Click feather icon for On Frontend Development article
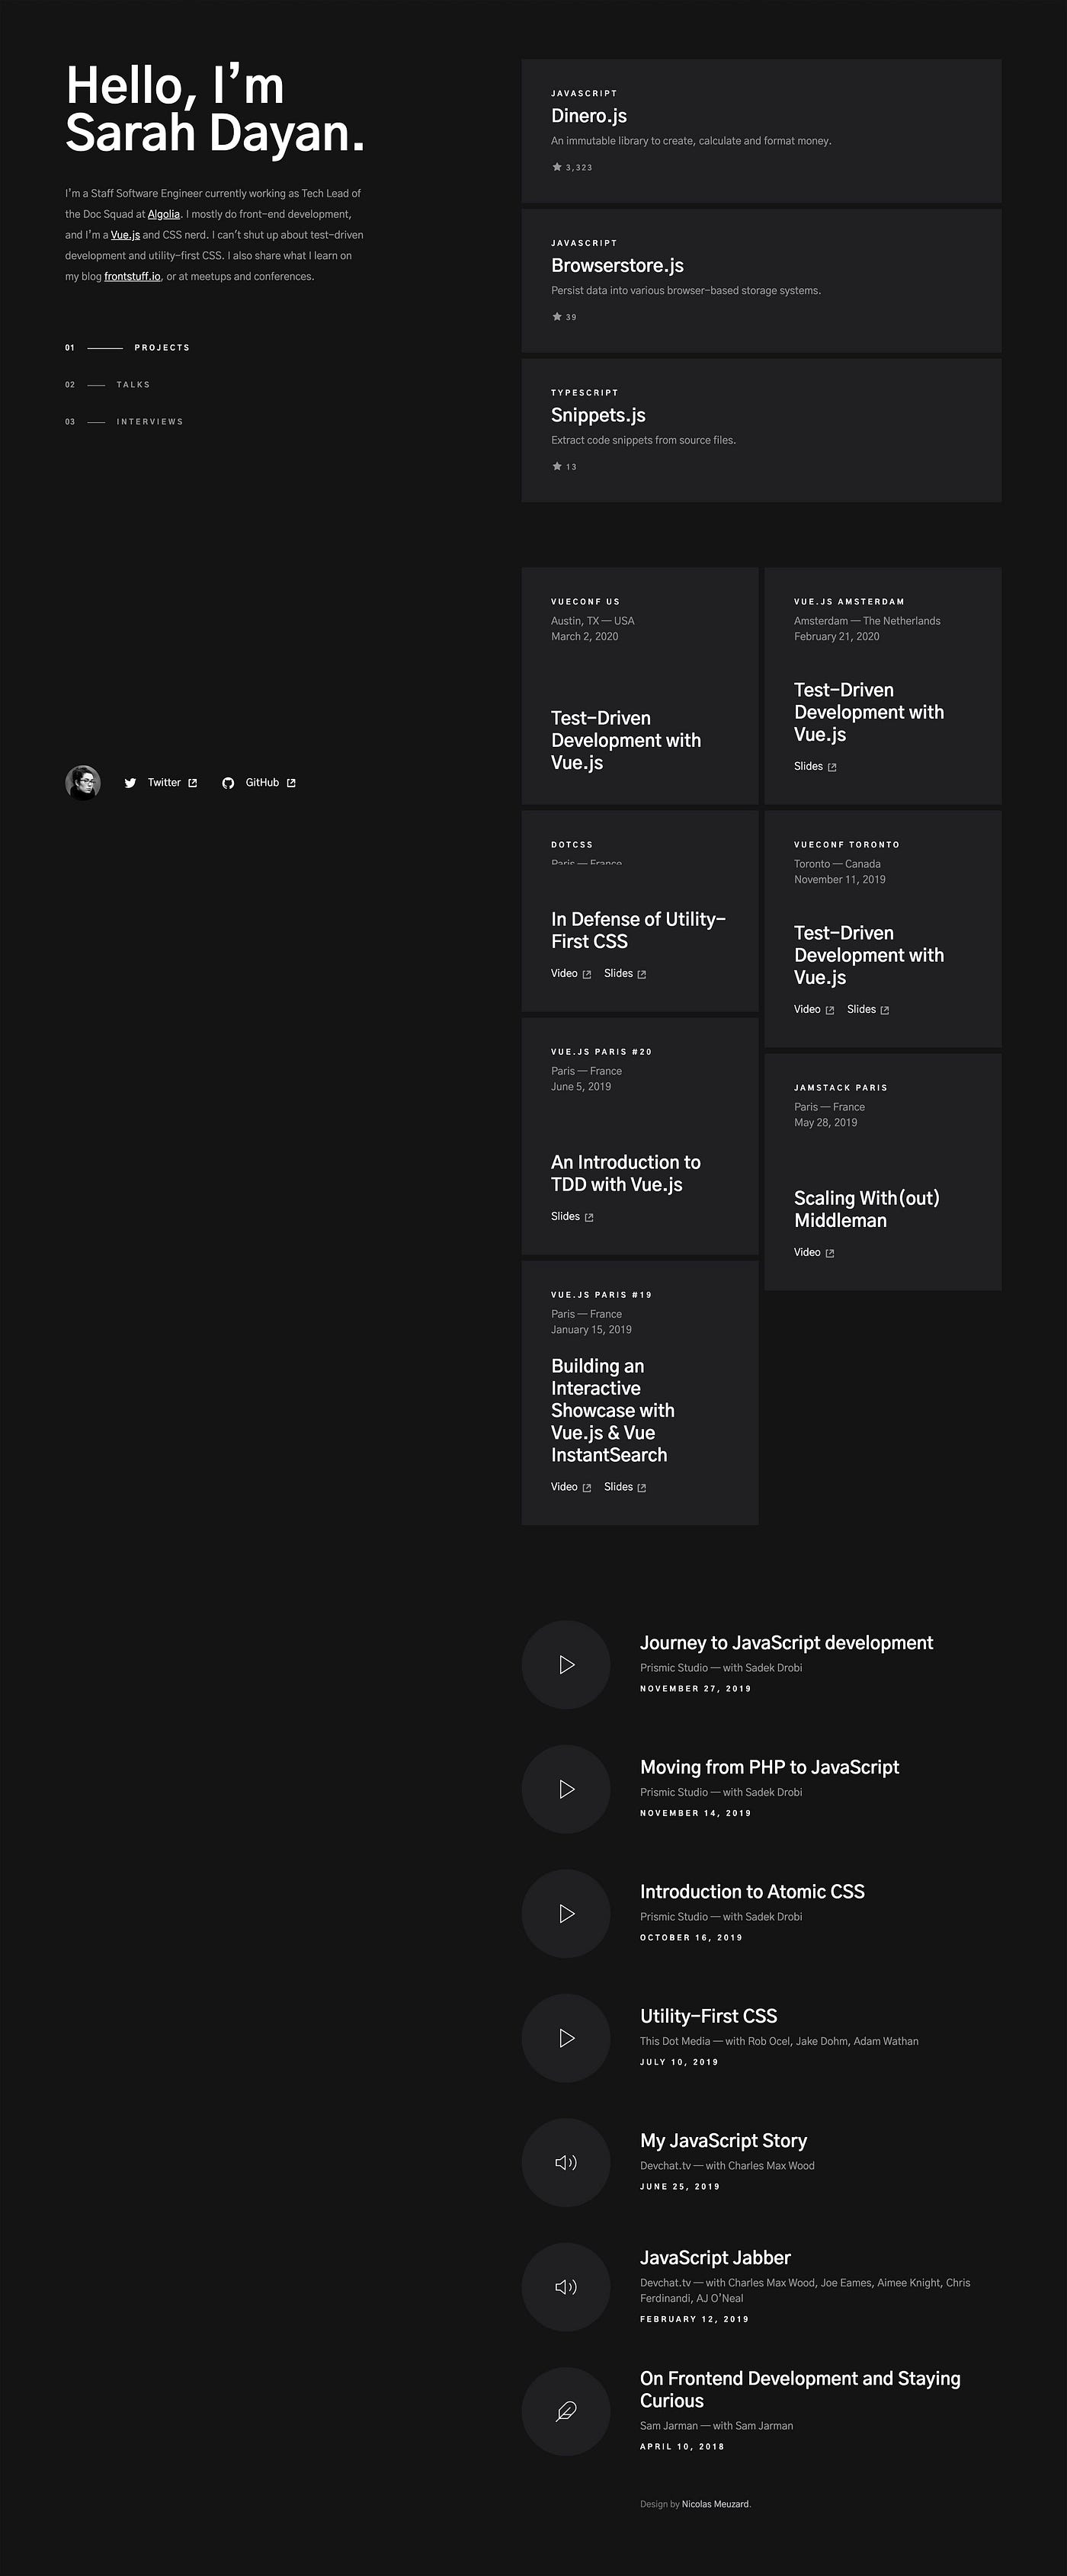This screenshot has height=2576, width=1067. point(566,2412)
